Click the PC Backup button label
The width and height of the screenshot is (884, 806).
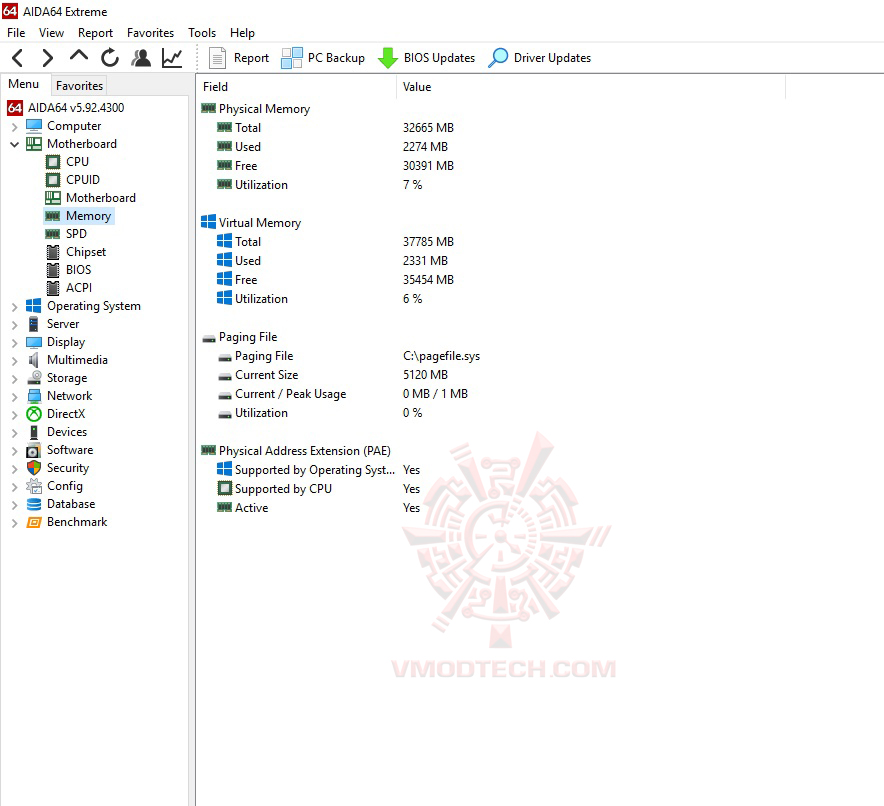coord(336,57)
